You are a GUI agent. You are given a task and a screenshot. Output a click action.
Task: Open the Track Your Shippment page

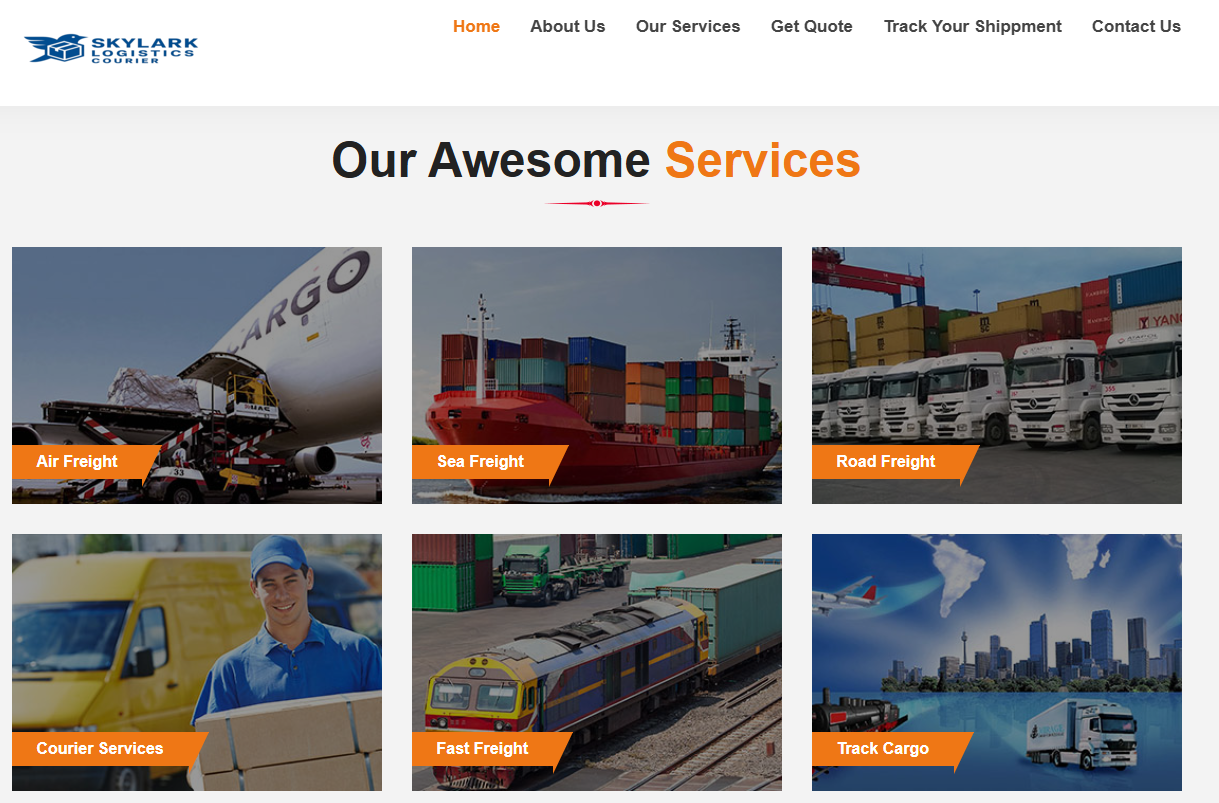coord(973,27)
